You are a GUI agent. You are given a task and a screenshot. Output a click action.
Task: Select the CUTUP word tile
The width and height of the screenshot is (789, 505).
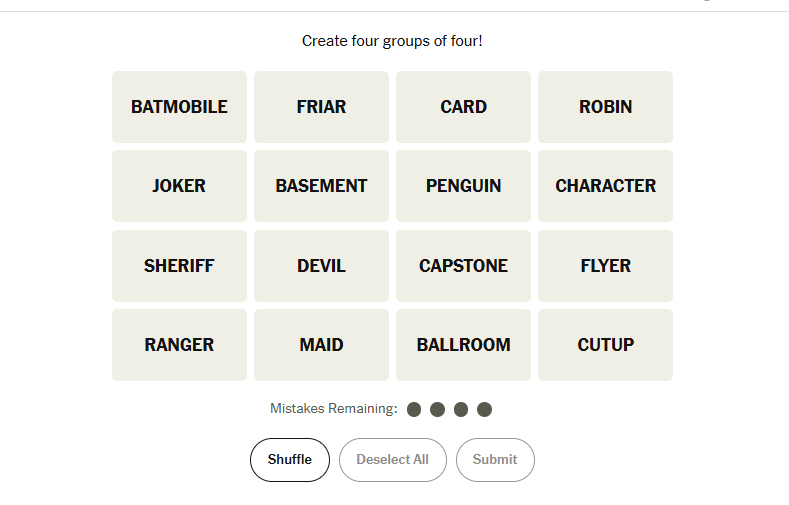click(605, 345)
